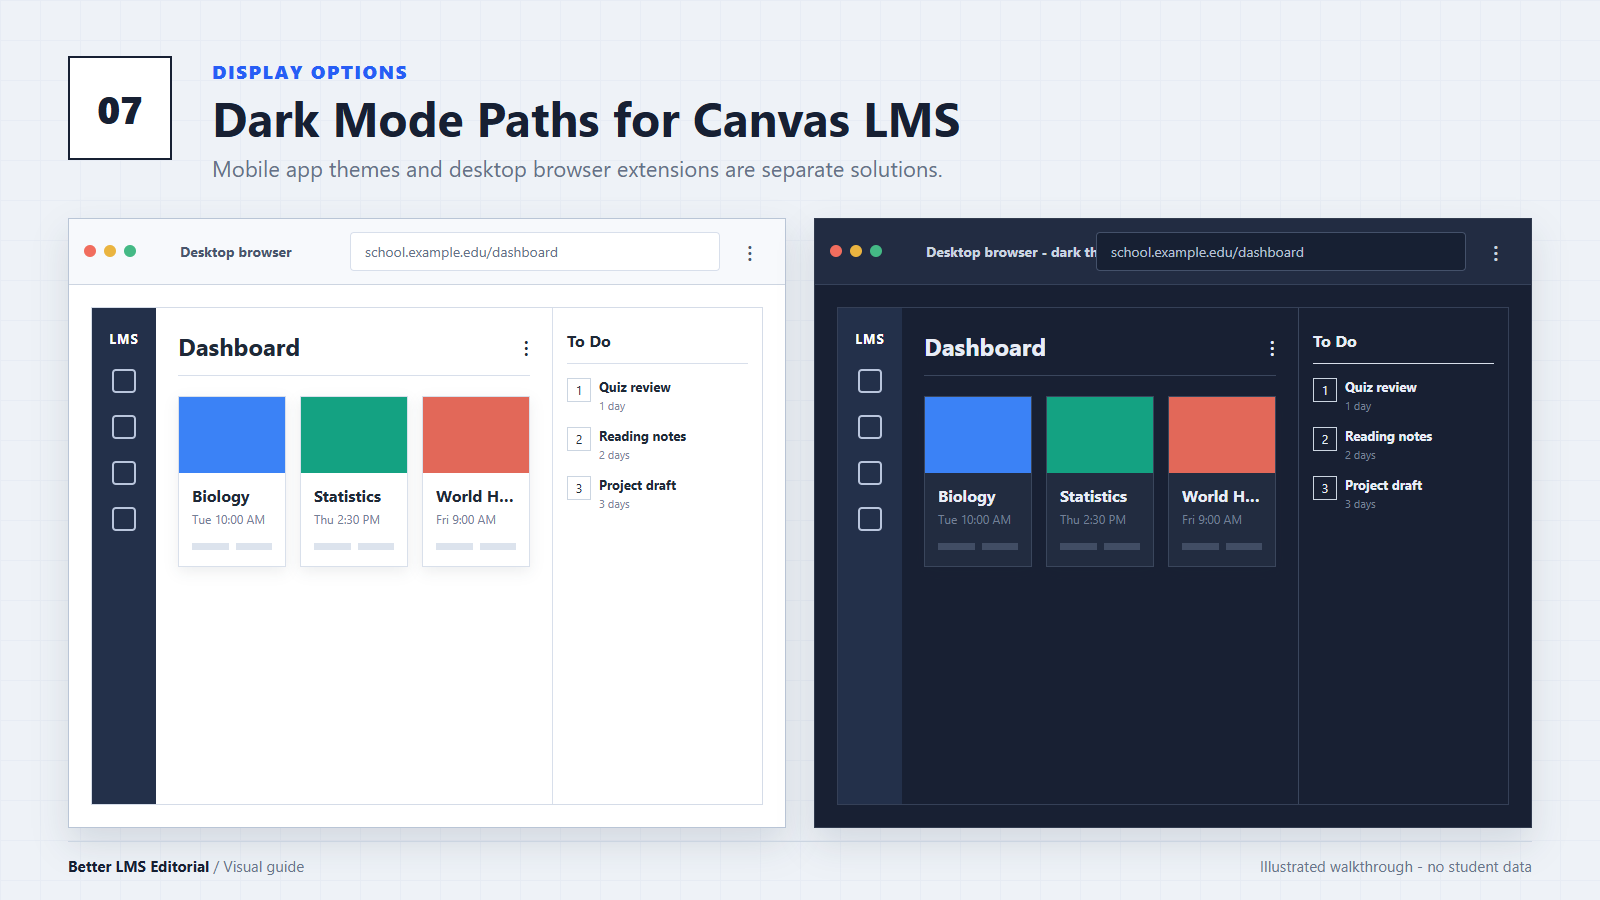This screenshot has height=900, width=1600.
Task: Click the Dashboard heading in dark browser
Action: 985,348
